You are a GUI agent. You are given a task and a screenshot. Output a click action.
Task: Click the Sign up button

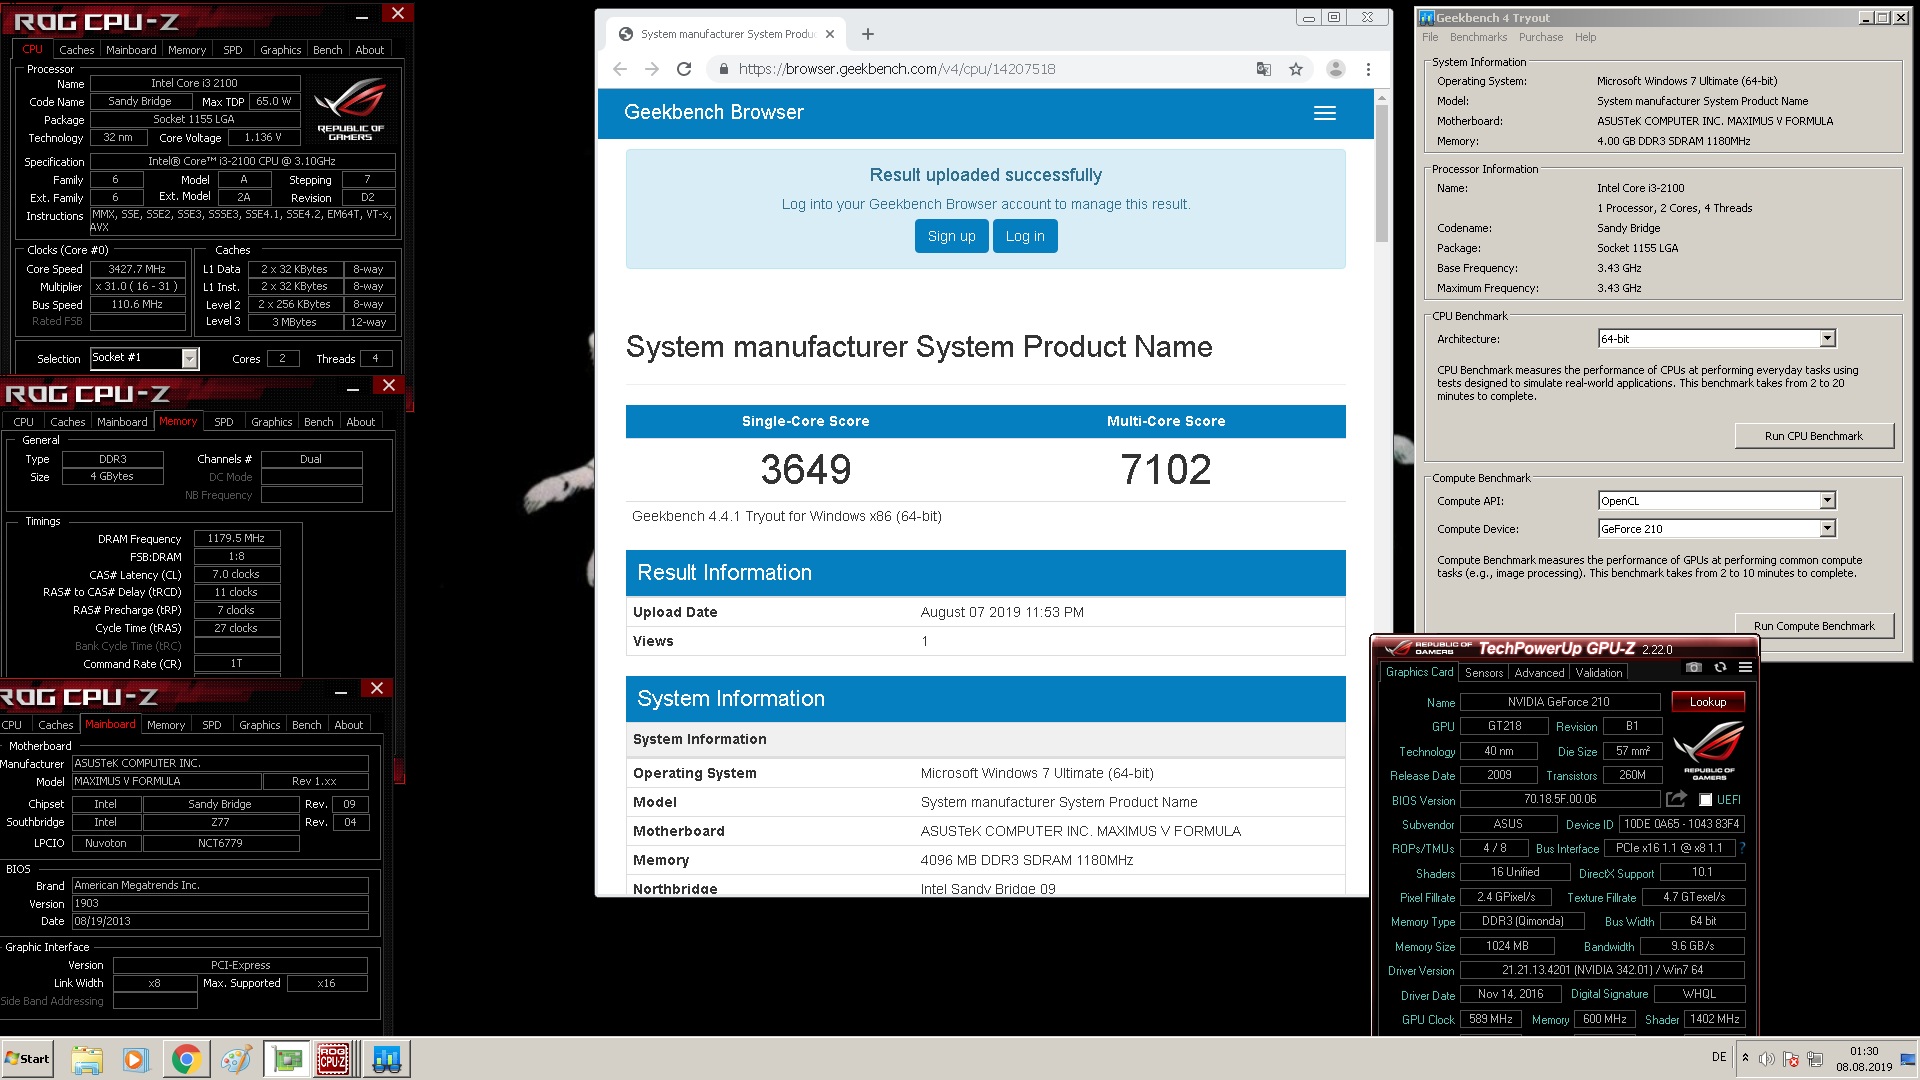pyautogui.click(x=951, y=236)
